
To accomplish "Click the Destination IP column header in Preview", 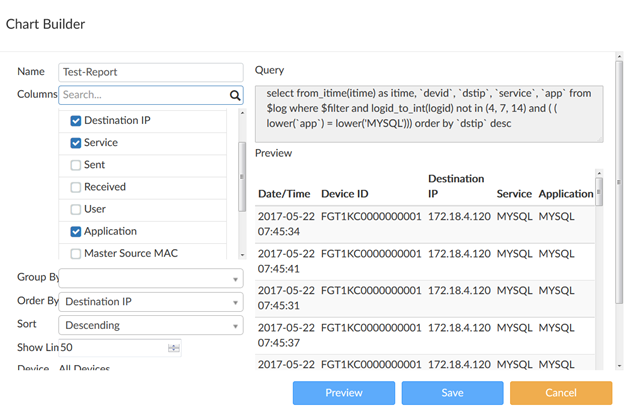I will click(x=455, y=186).
